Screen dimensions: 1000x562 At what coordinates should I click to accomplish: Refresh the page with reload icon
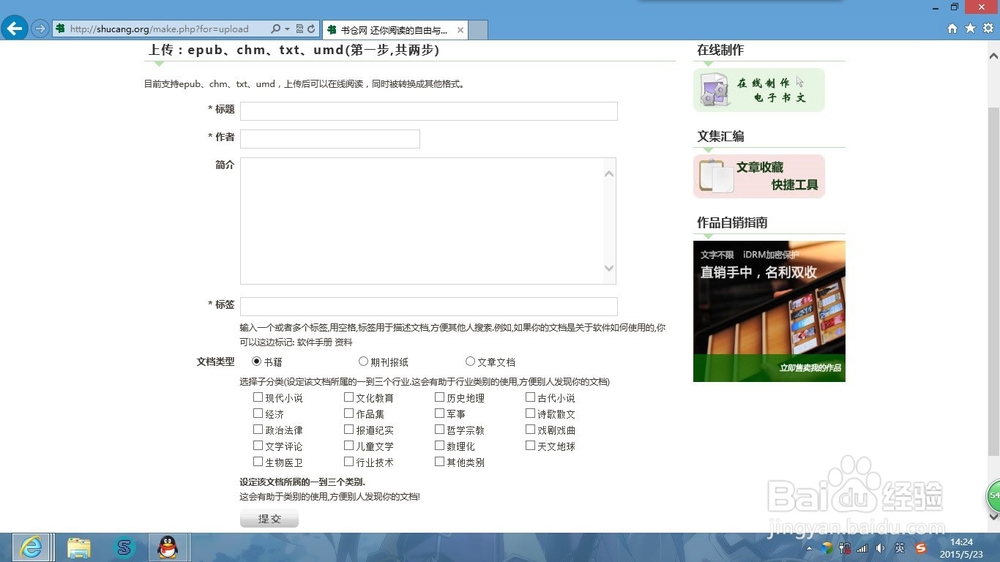point(311,29)
